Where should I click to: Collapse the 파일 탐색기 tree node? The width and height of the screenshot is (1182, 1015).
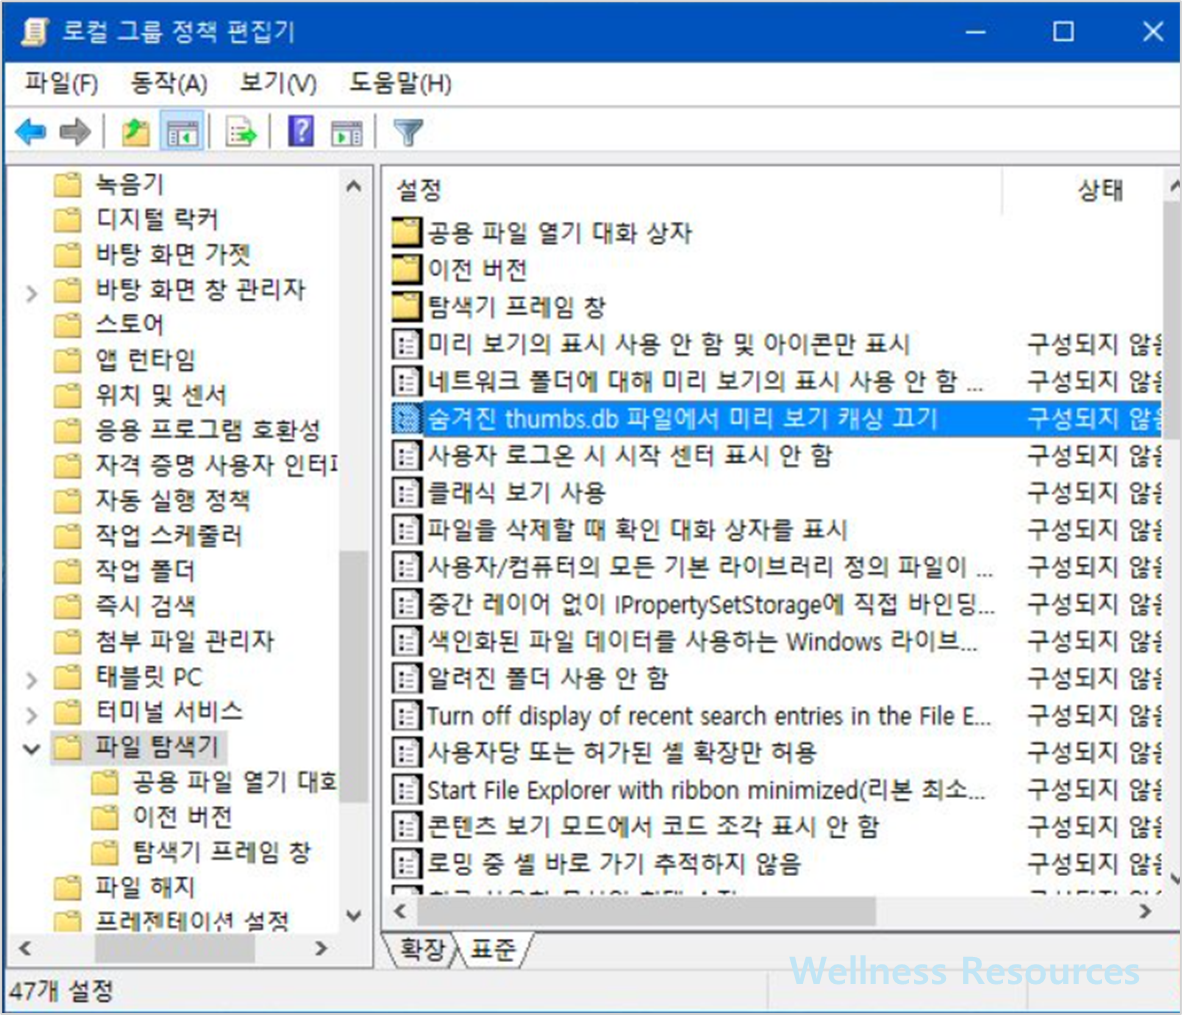click(32, 749)
